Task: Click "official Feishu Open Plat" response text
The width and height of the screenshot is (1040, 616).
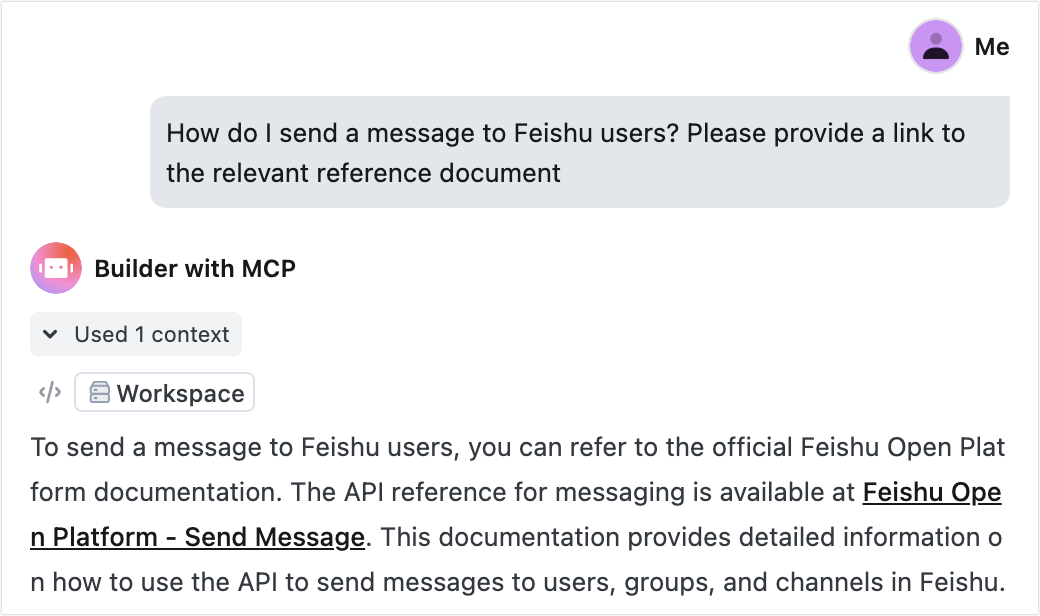Action: tap(861, 446)
